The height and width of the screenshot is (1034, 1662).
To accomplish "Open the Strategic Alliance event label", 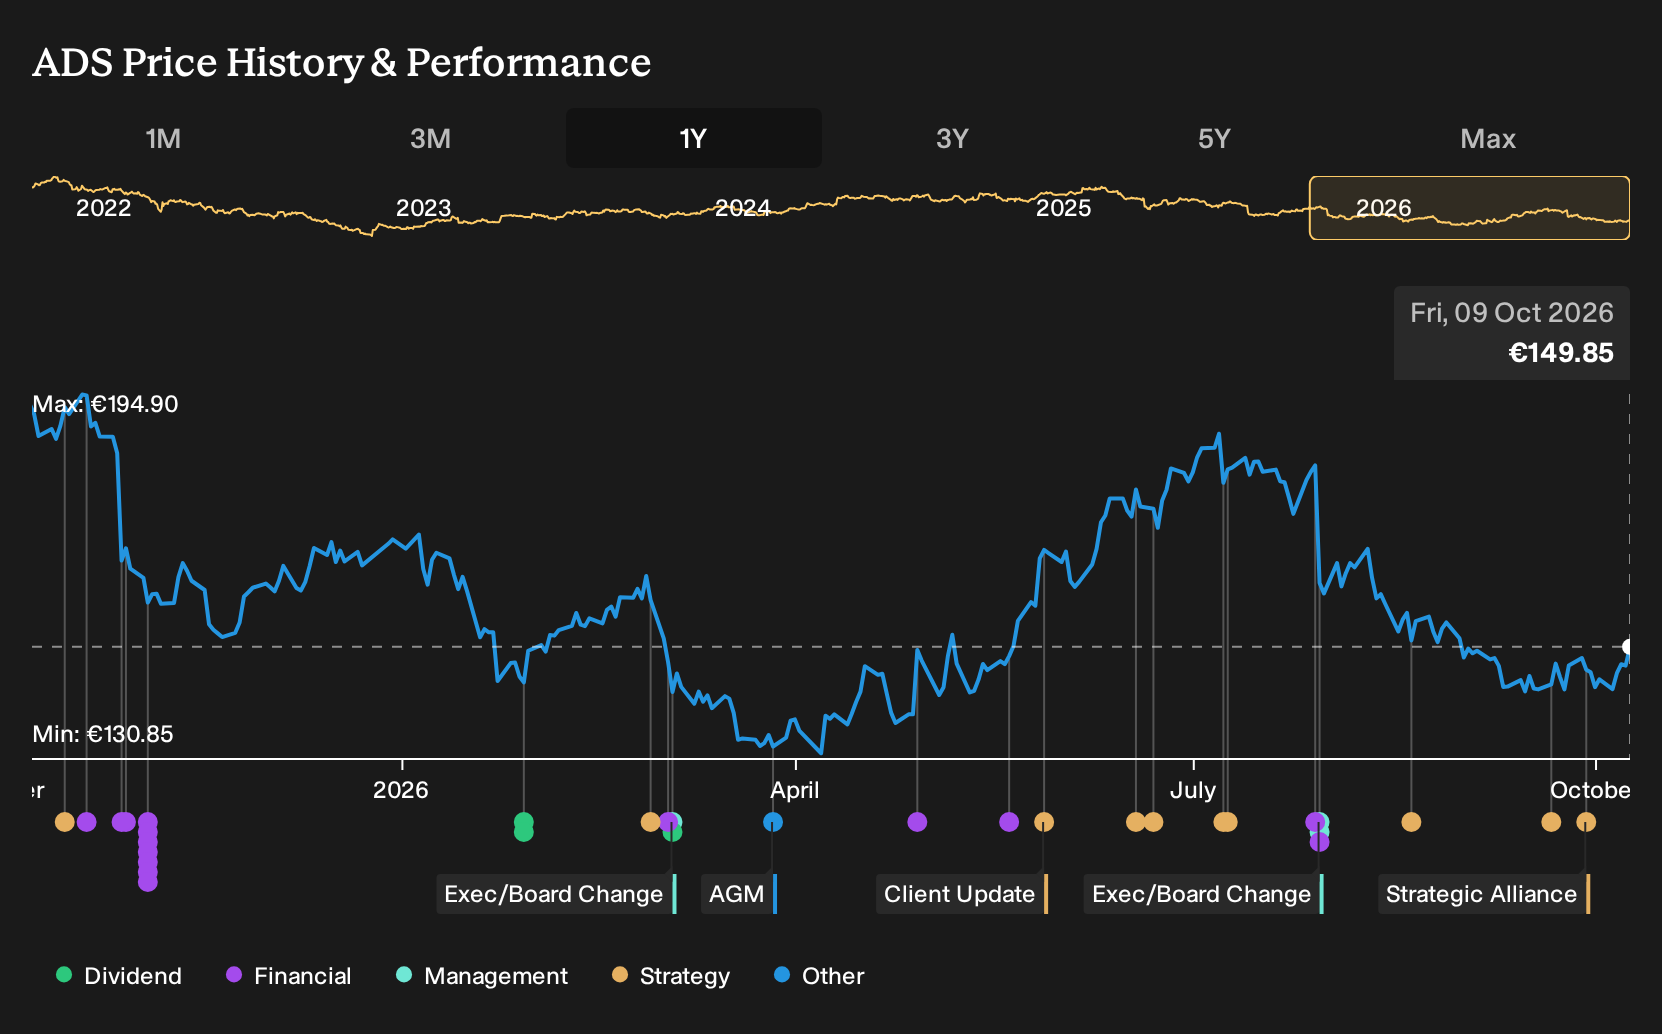I will [x=1484, y=894].
